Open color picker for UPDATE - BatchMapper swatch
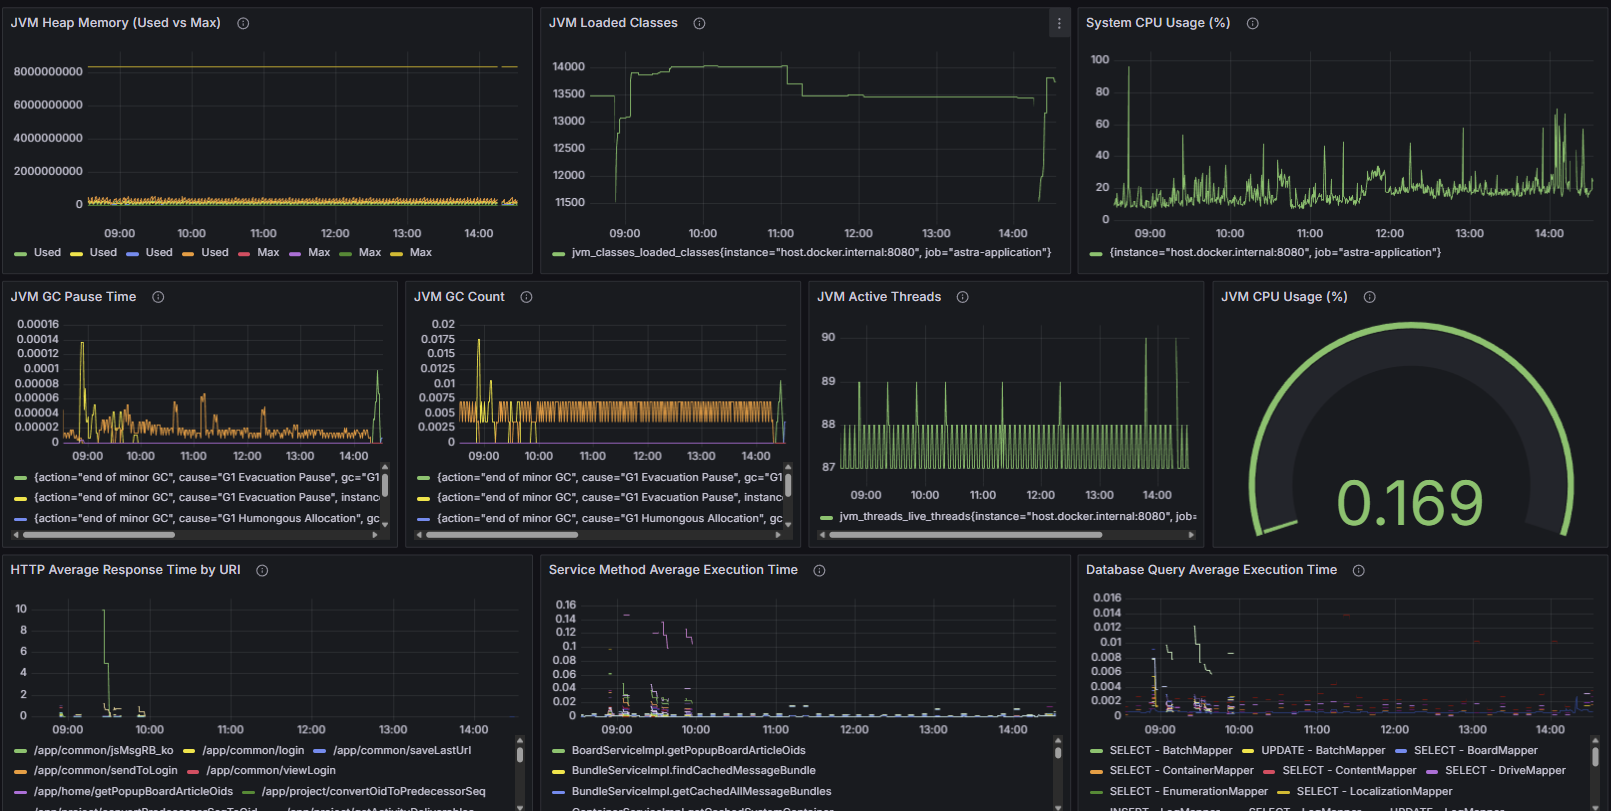 coord(1248,751)
